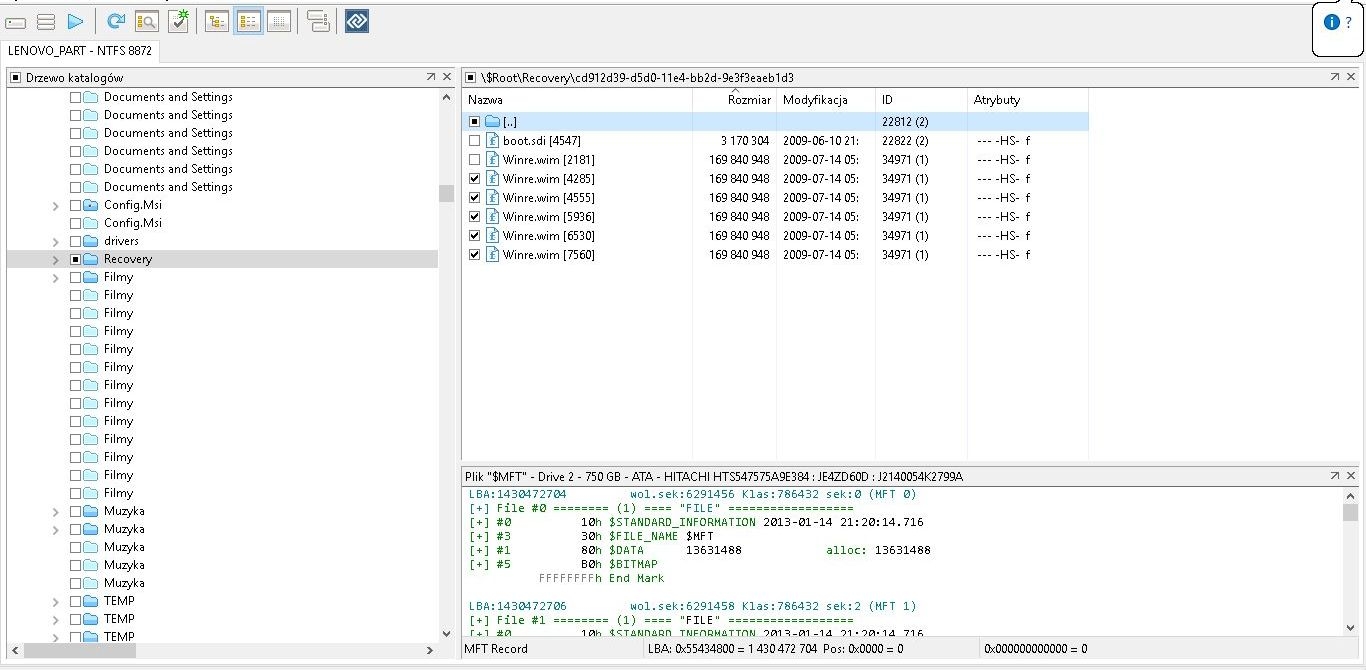
Task: Click the dotted grid view icon
Action: [279, 21]
